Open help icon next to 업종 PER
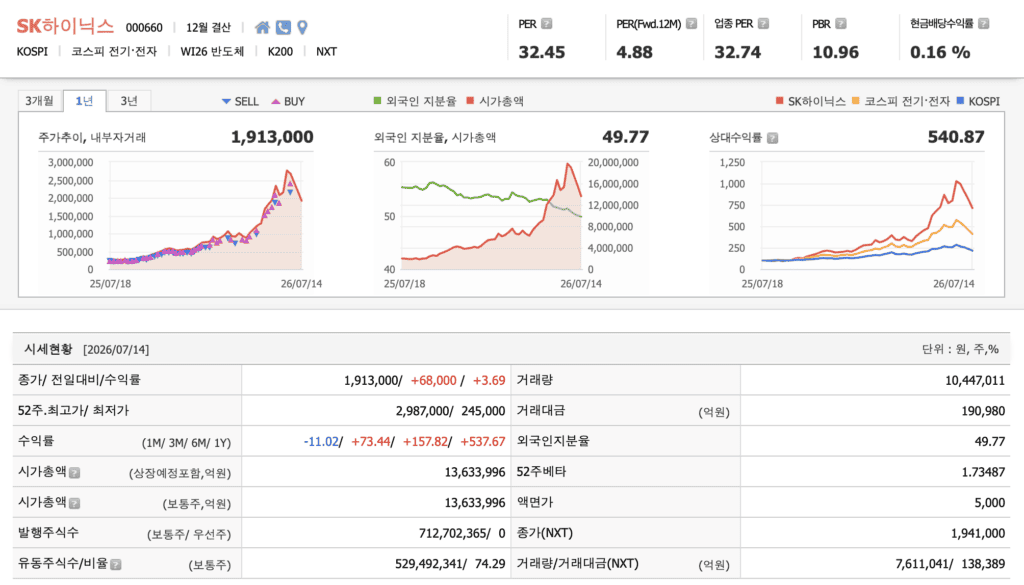Image resolution: width=1024 pixels, height=585 pixels. tap(763, 24)
